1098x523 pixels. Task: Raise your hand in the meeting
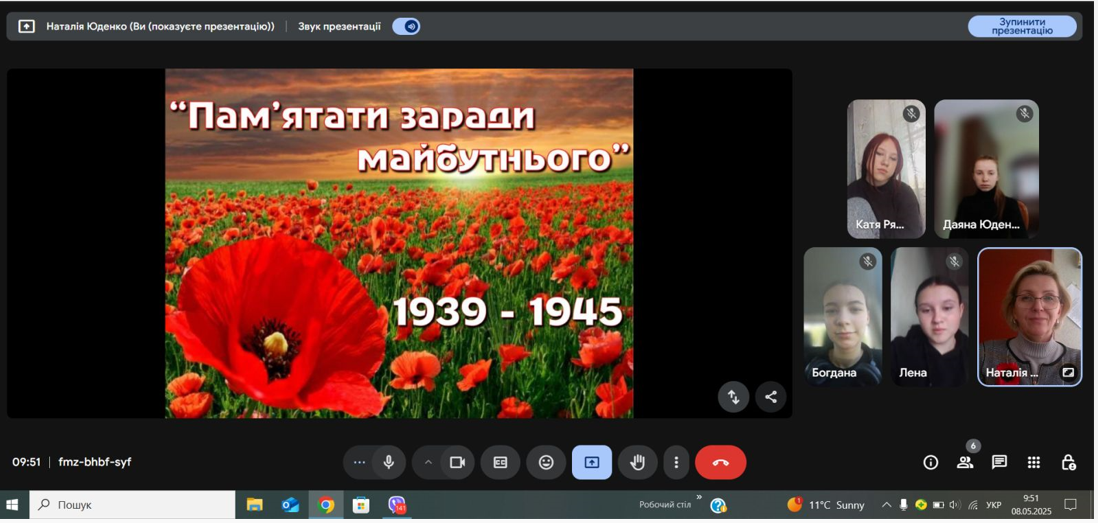[x=637, y=462]
